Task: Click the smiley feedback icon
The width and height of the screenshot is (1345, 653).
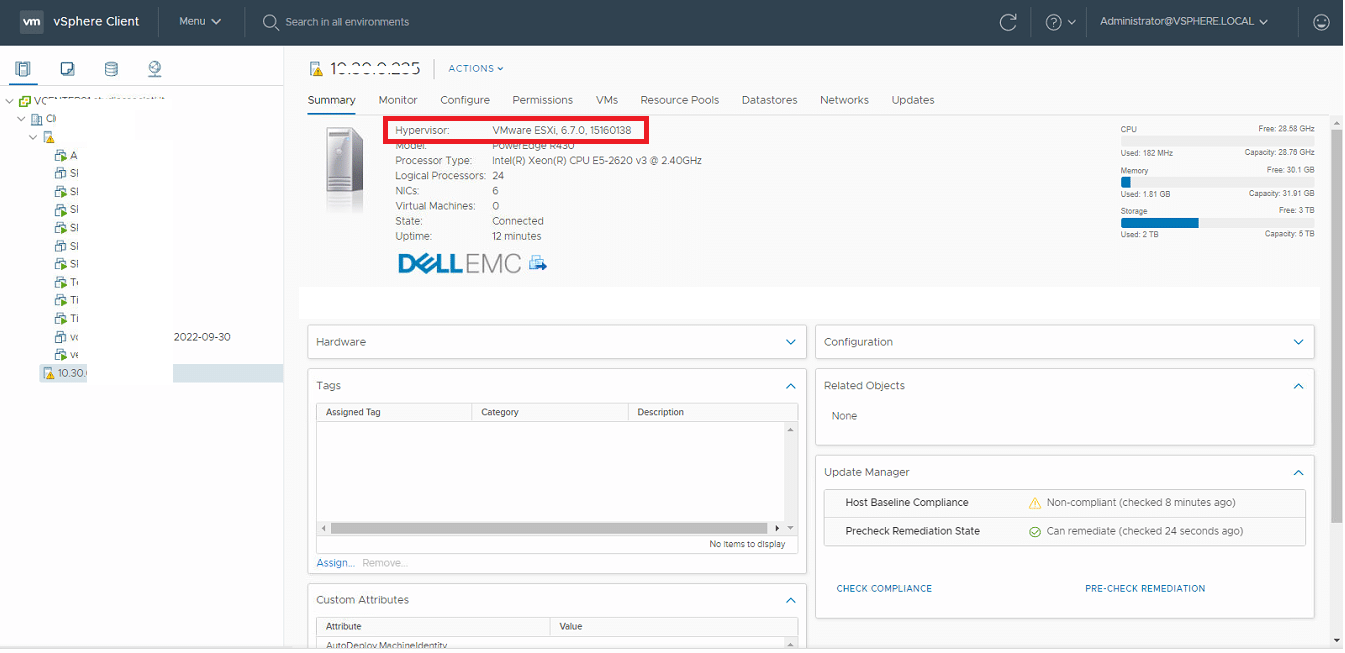Action: [x=1321, y=22]
